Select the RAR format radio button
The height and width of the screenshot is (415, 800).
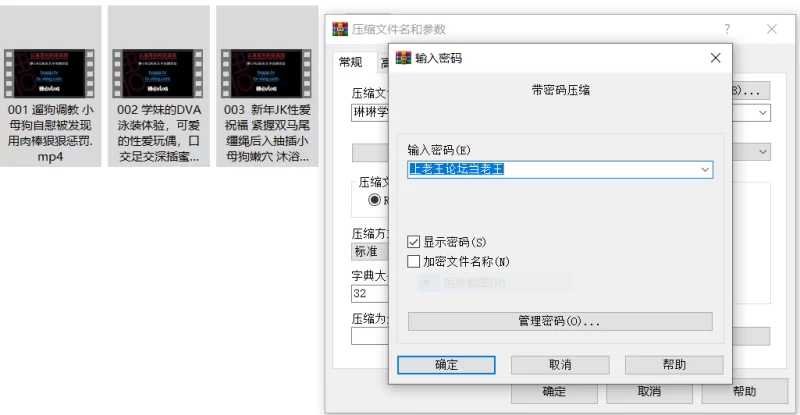tap(374, 200)
